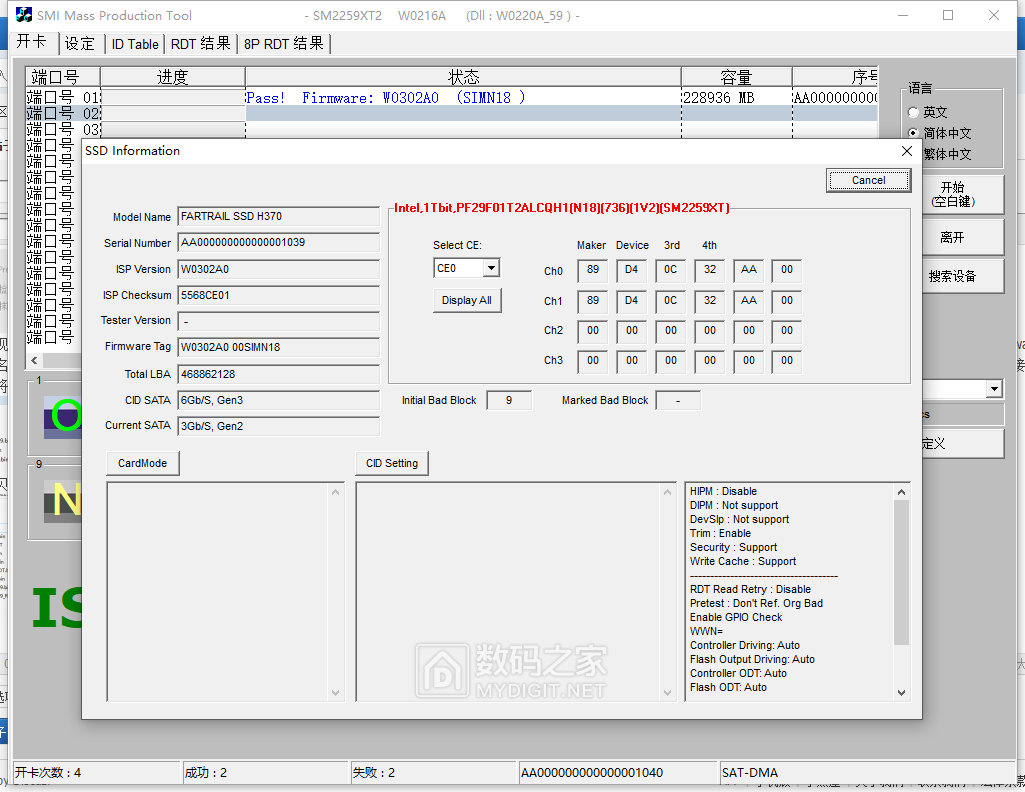Click the Pass! Firmware status text
Viewport: 1025px width, 792px height.
(386, 97)
